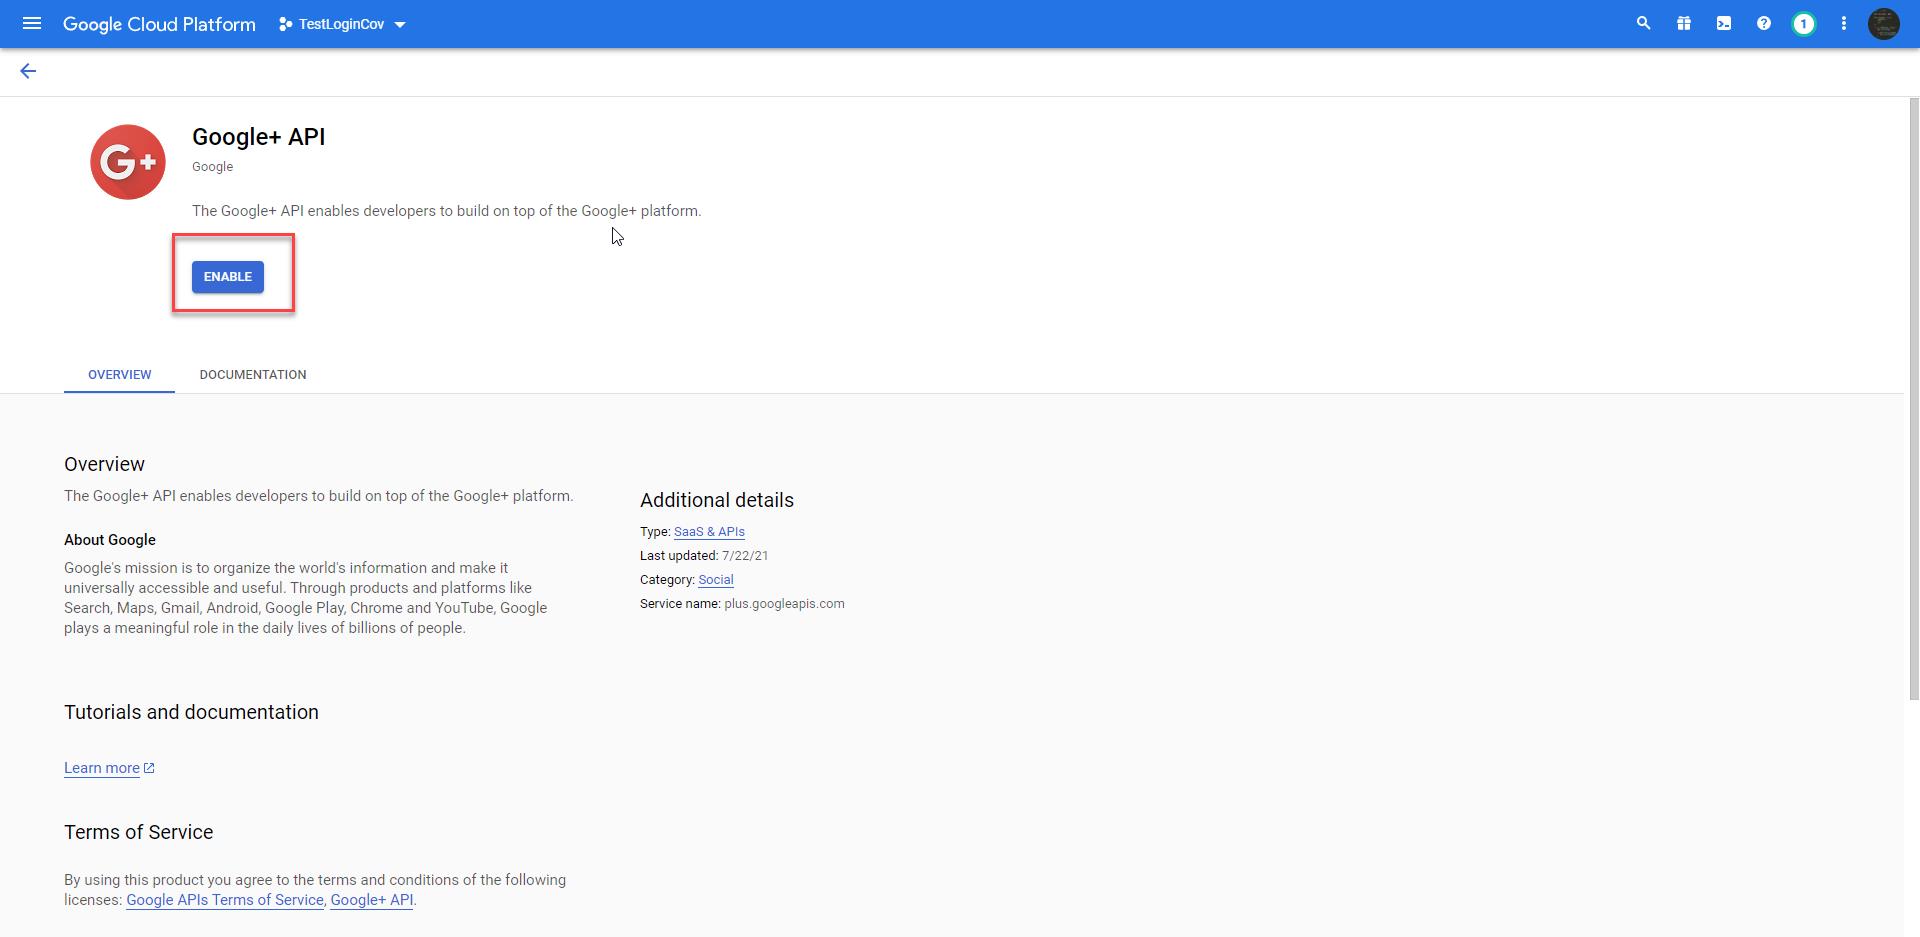Viewport: 1920px width, 937px height.
Task: Enable the Google+ API
Action: point(228,277)
